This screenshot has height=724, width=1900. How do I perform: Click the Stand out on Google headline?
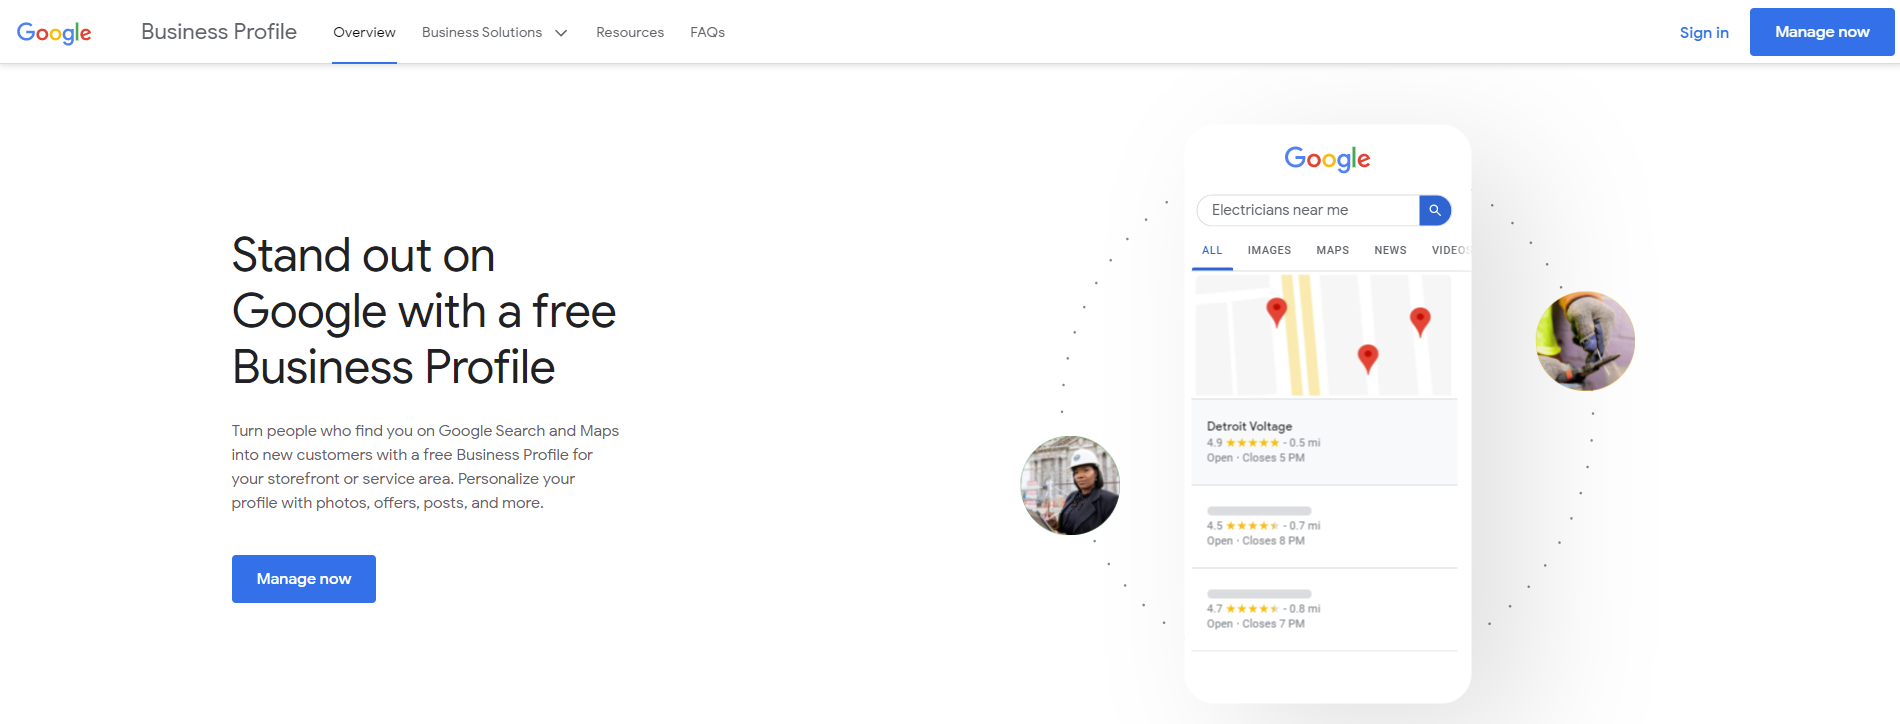pyautogui.click(x=424, y=311)
